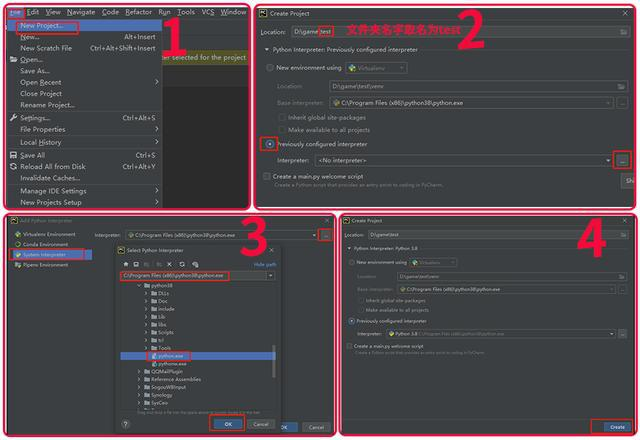Expand the Manage IDE Settings submenu arrow
This screenshot has height=440, width=640.
pyautogui.click(x=157, y=191)
